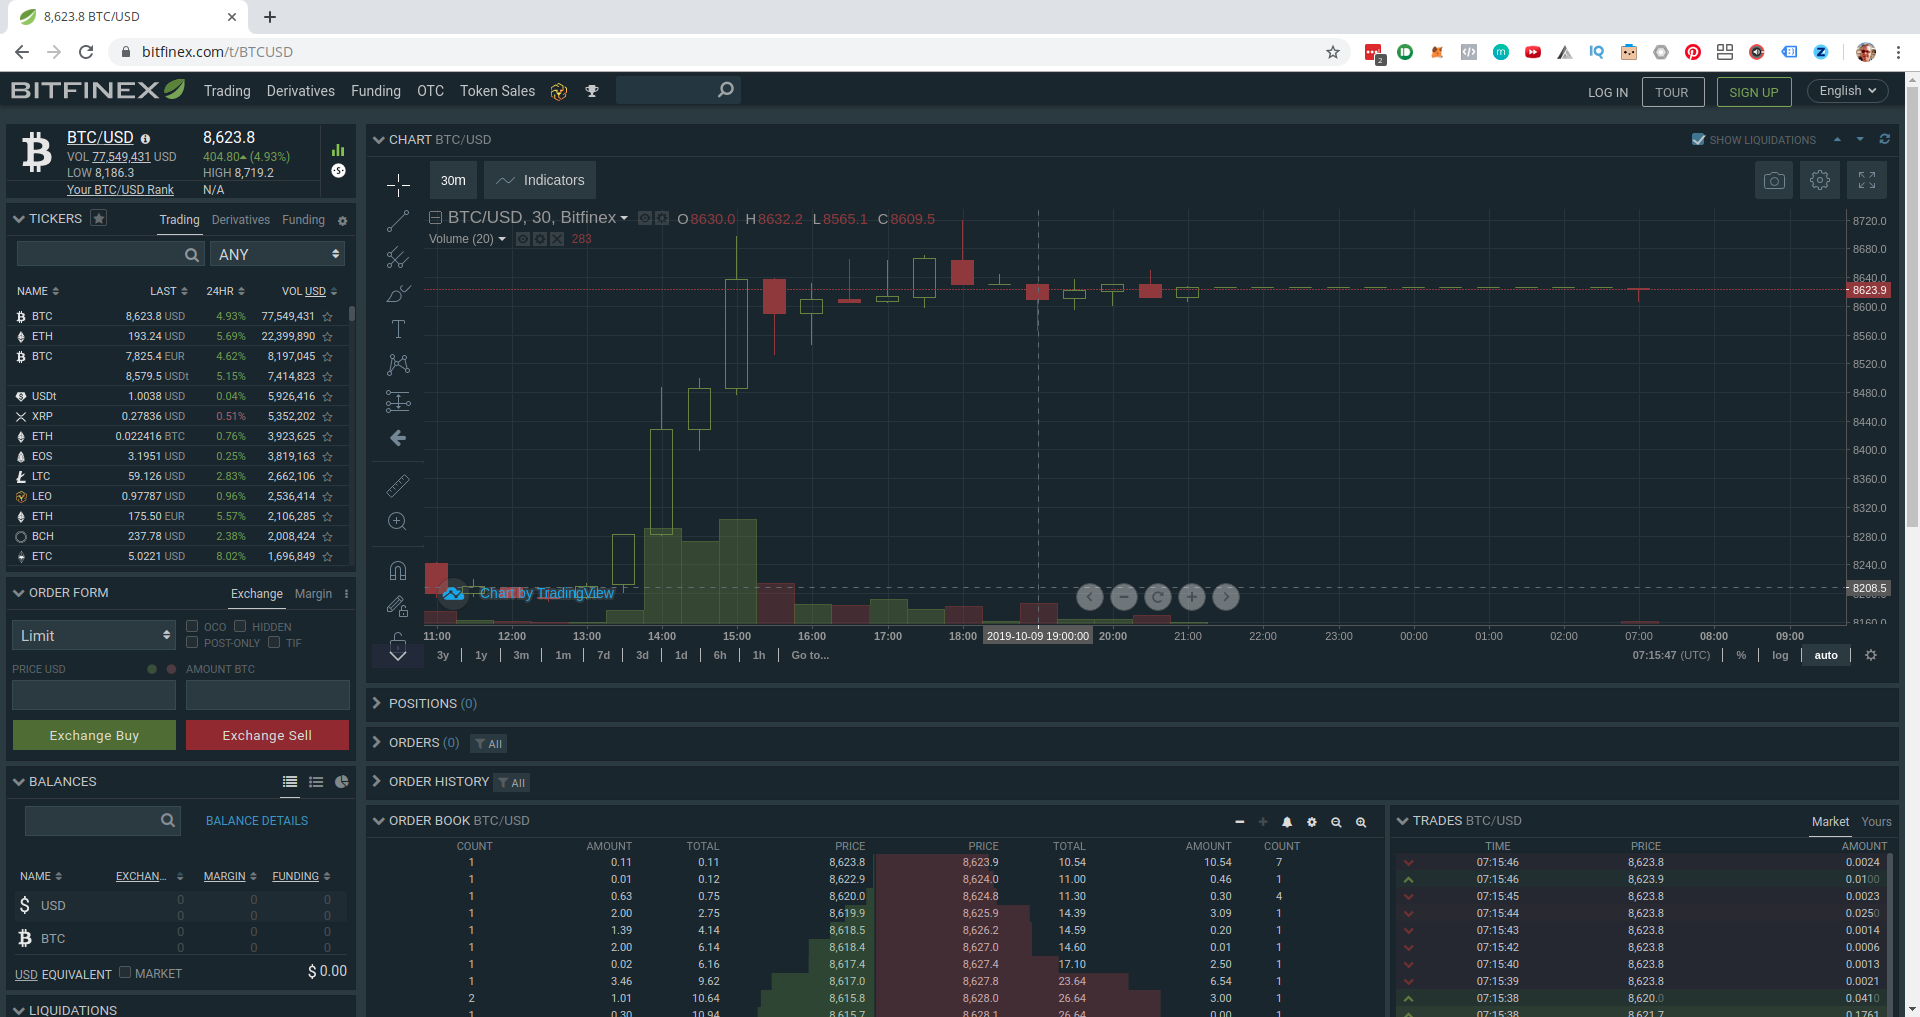Select the patterns drawing tool
This screenshot has height=1017, width=1920.
coord(398,365)
